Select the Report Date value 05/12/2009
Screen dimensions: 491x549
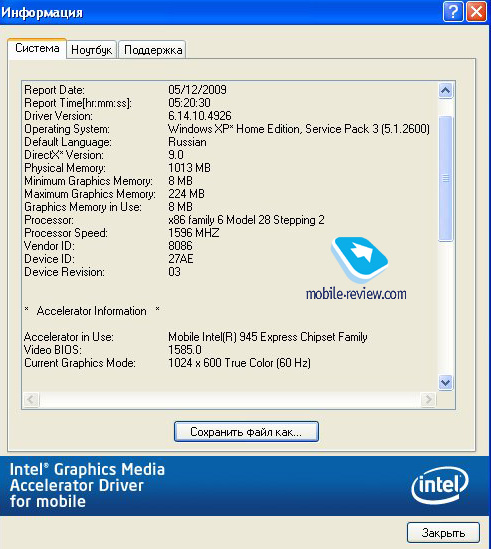pyautogui.click(x=197, y=90)
